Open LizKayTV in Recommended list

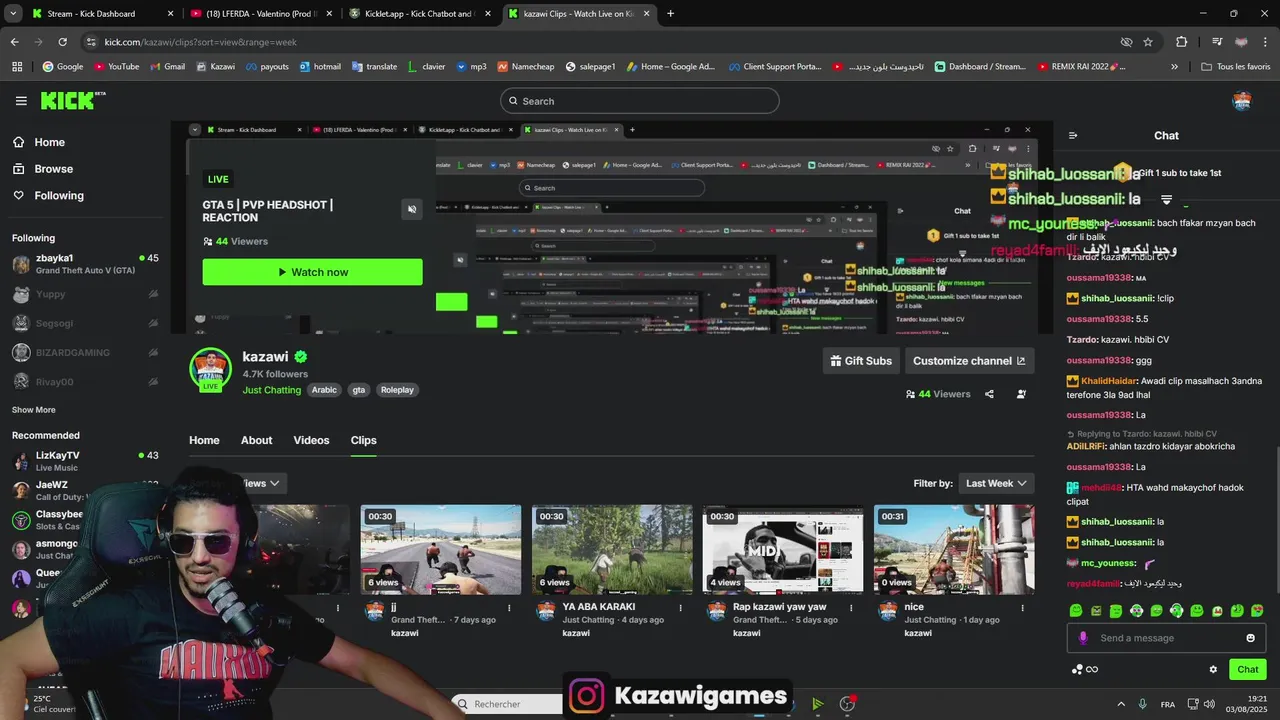click(85, 461)
